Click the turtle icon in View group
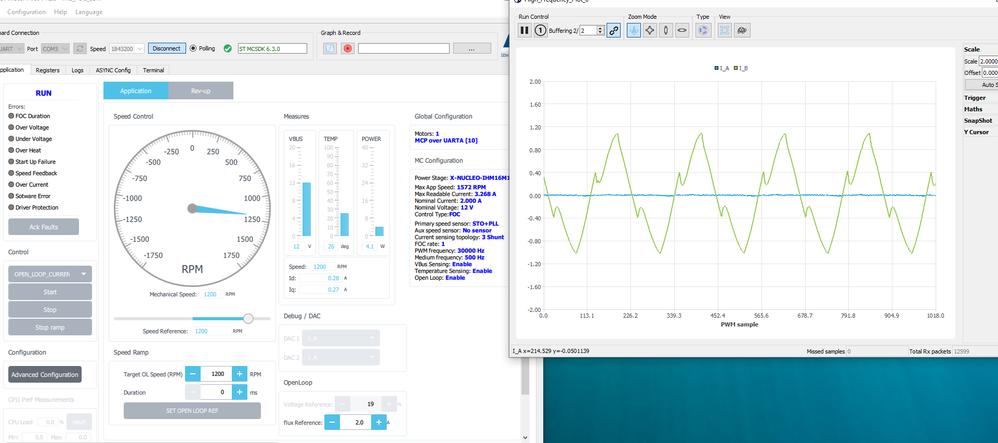The width and height of the screenshot is (998, 443). point(741,30)
